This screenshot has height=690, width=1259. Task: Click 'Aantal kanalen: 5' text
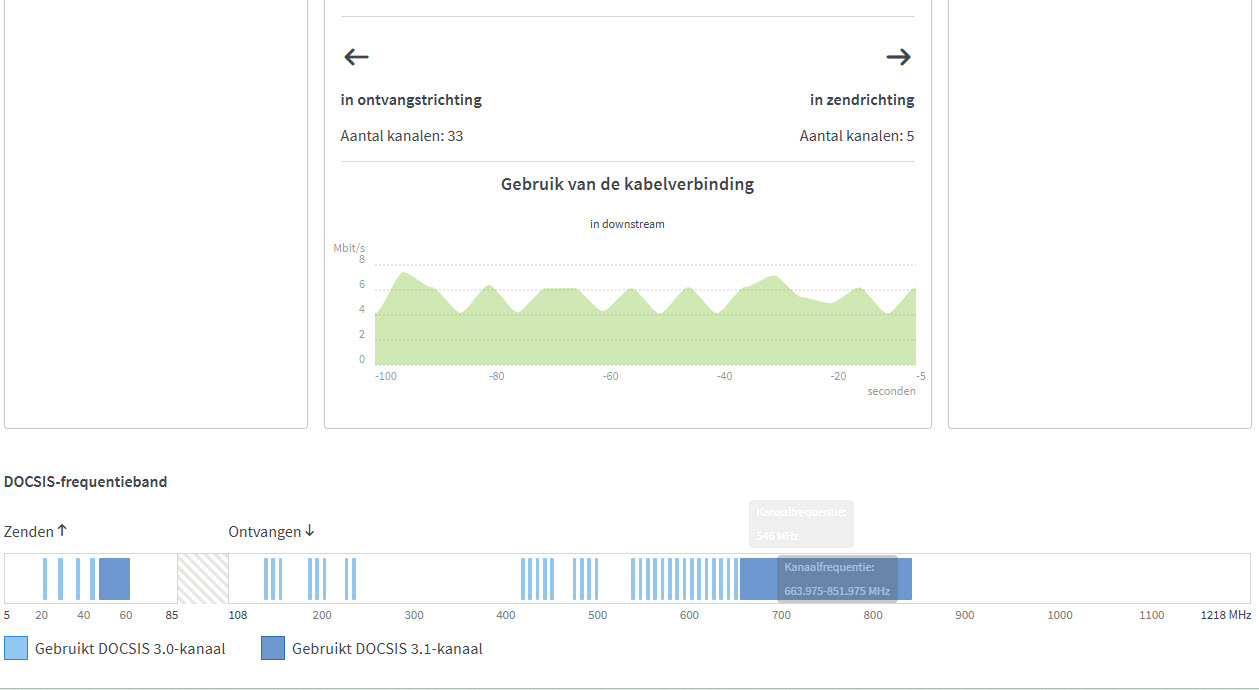856,136
